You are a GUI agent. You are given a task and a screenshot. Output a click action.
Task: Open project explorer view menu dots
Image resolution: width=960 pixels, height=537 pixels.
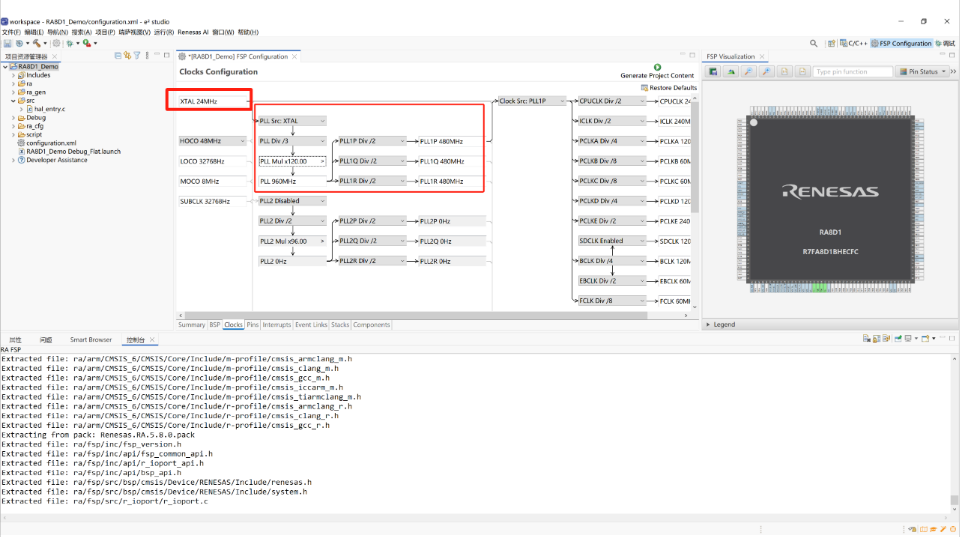tap(147, 56)
